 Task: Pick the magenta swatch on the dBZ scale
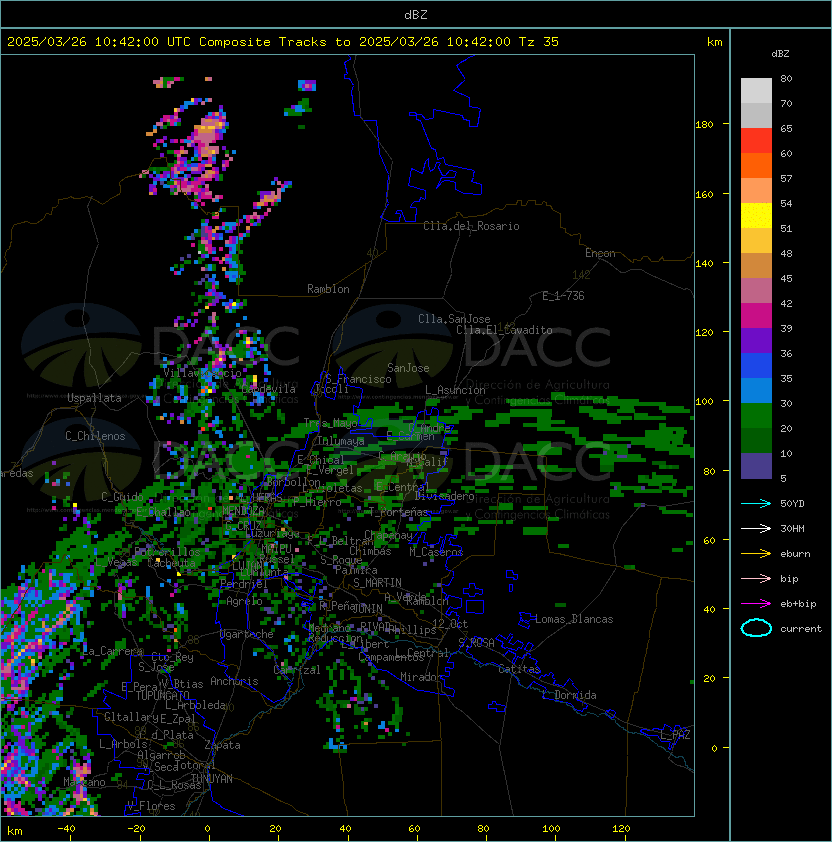pos(756,316)
